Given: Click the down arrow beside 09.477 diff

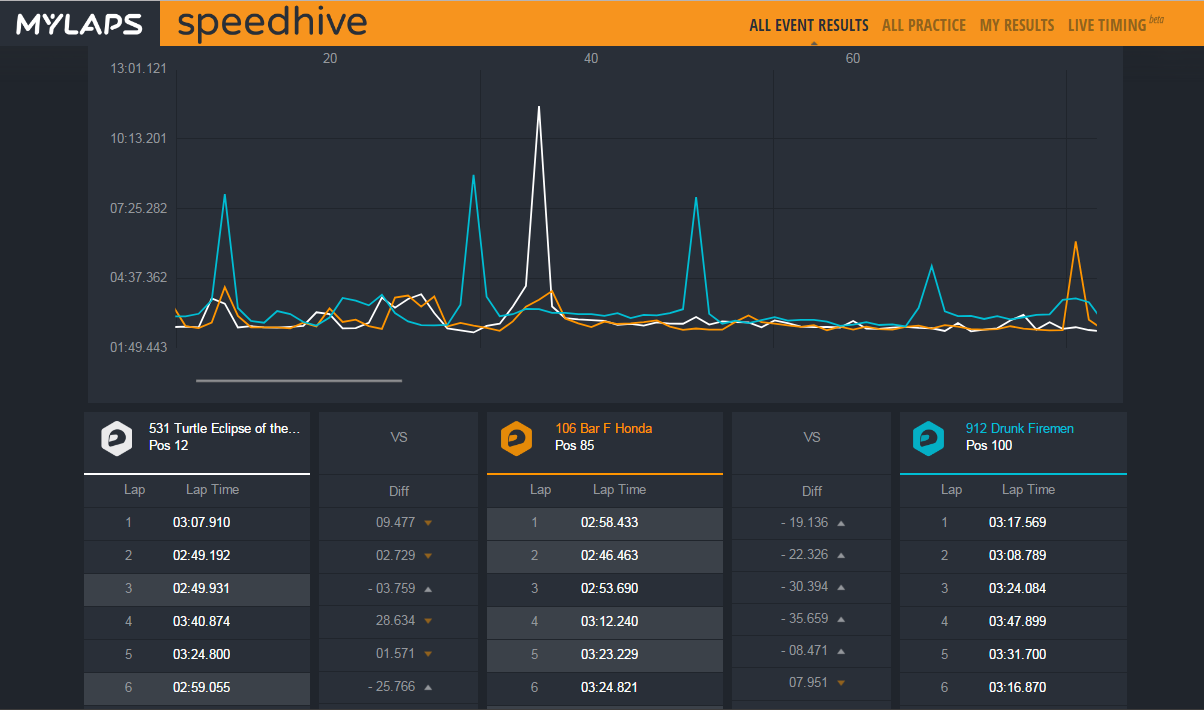Looking at the screenshot, I should point(428,522).
